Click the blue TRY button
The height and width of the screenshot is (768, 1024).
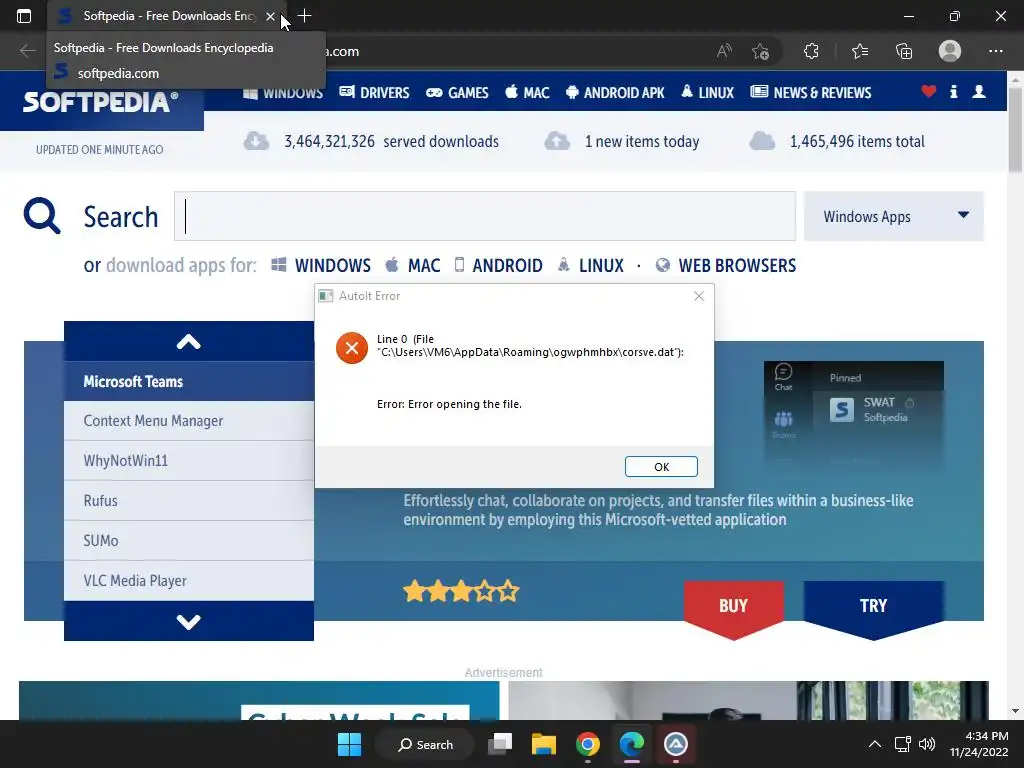coord(873,606)
